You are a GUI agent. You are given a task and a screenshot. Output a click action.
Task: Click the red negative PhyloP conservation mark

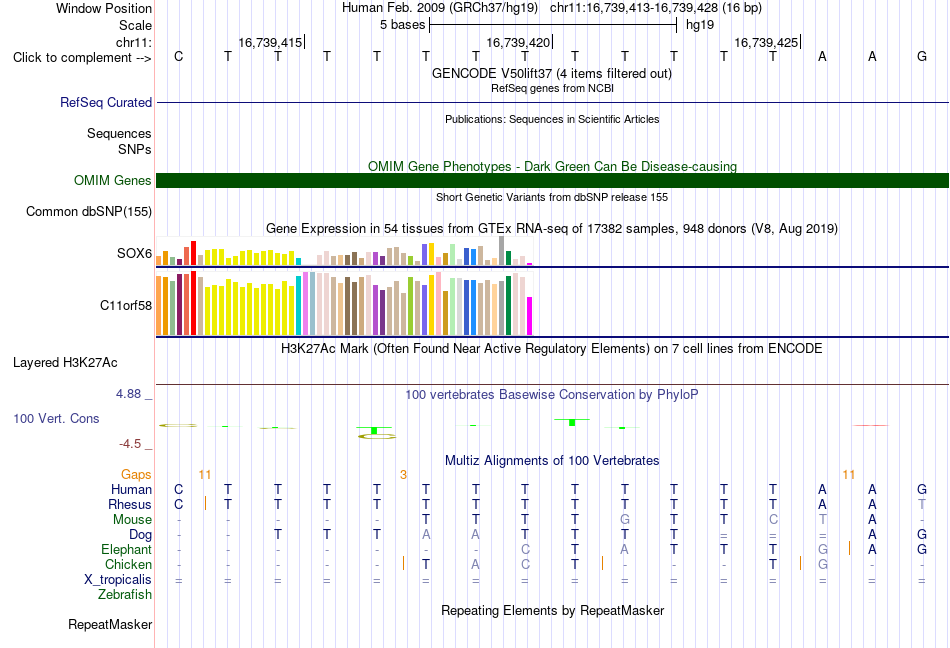coord(871,425)
